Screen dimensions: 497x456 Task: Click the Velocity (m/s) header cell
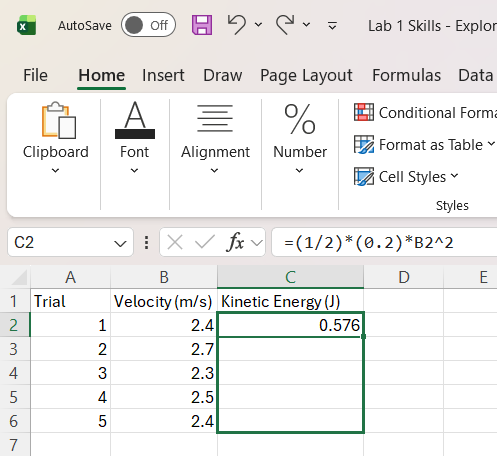(164, 301)
